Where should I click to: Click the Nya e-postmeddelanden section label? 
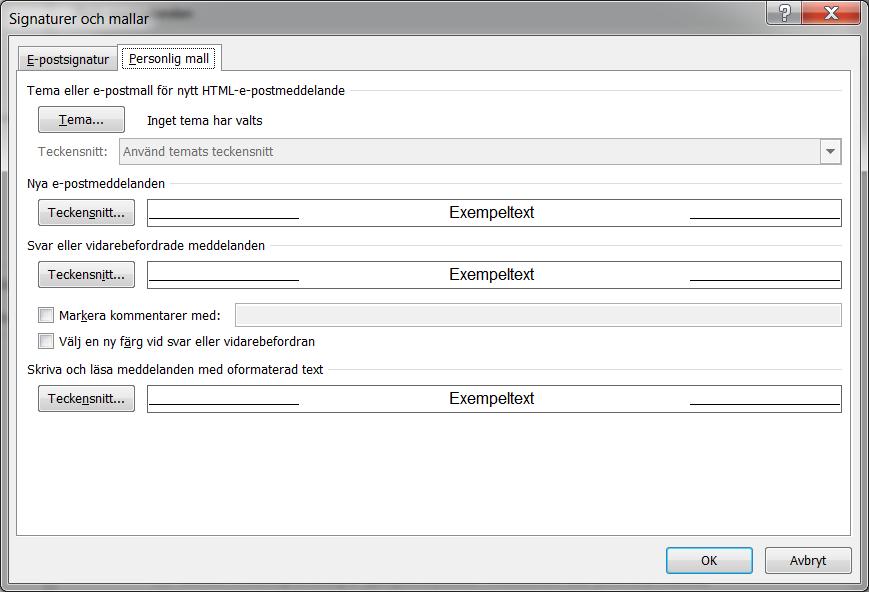(x=96, y=183)
